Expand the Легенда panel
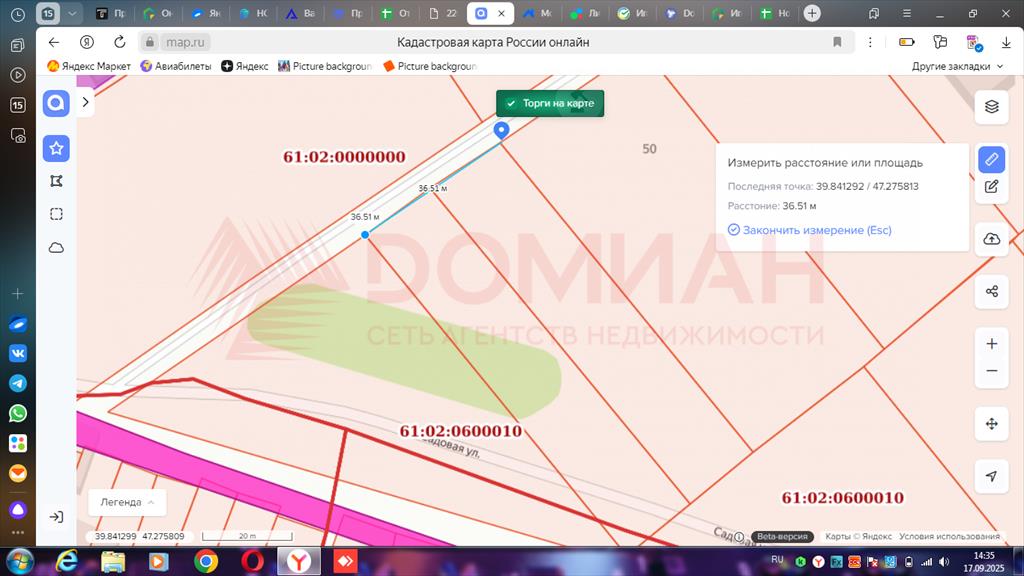Image resolution: width=1024 pixels, height=576 pixels. tap(126, 502)
